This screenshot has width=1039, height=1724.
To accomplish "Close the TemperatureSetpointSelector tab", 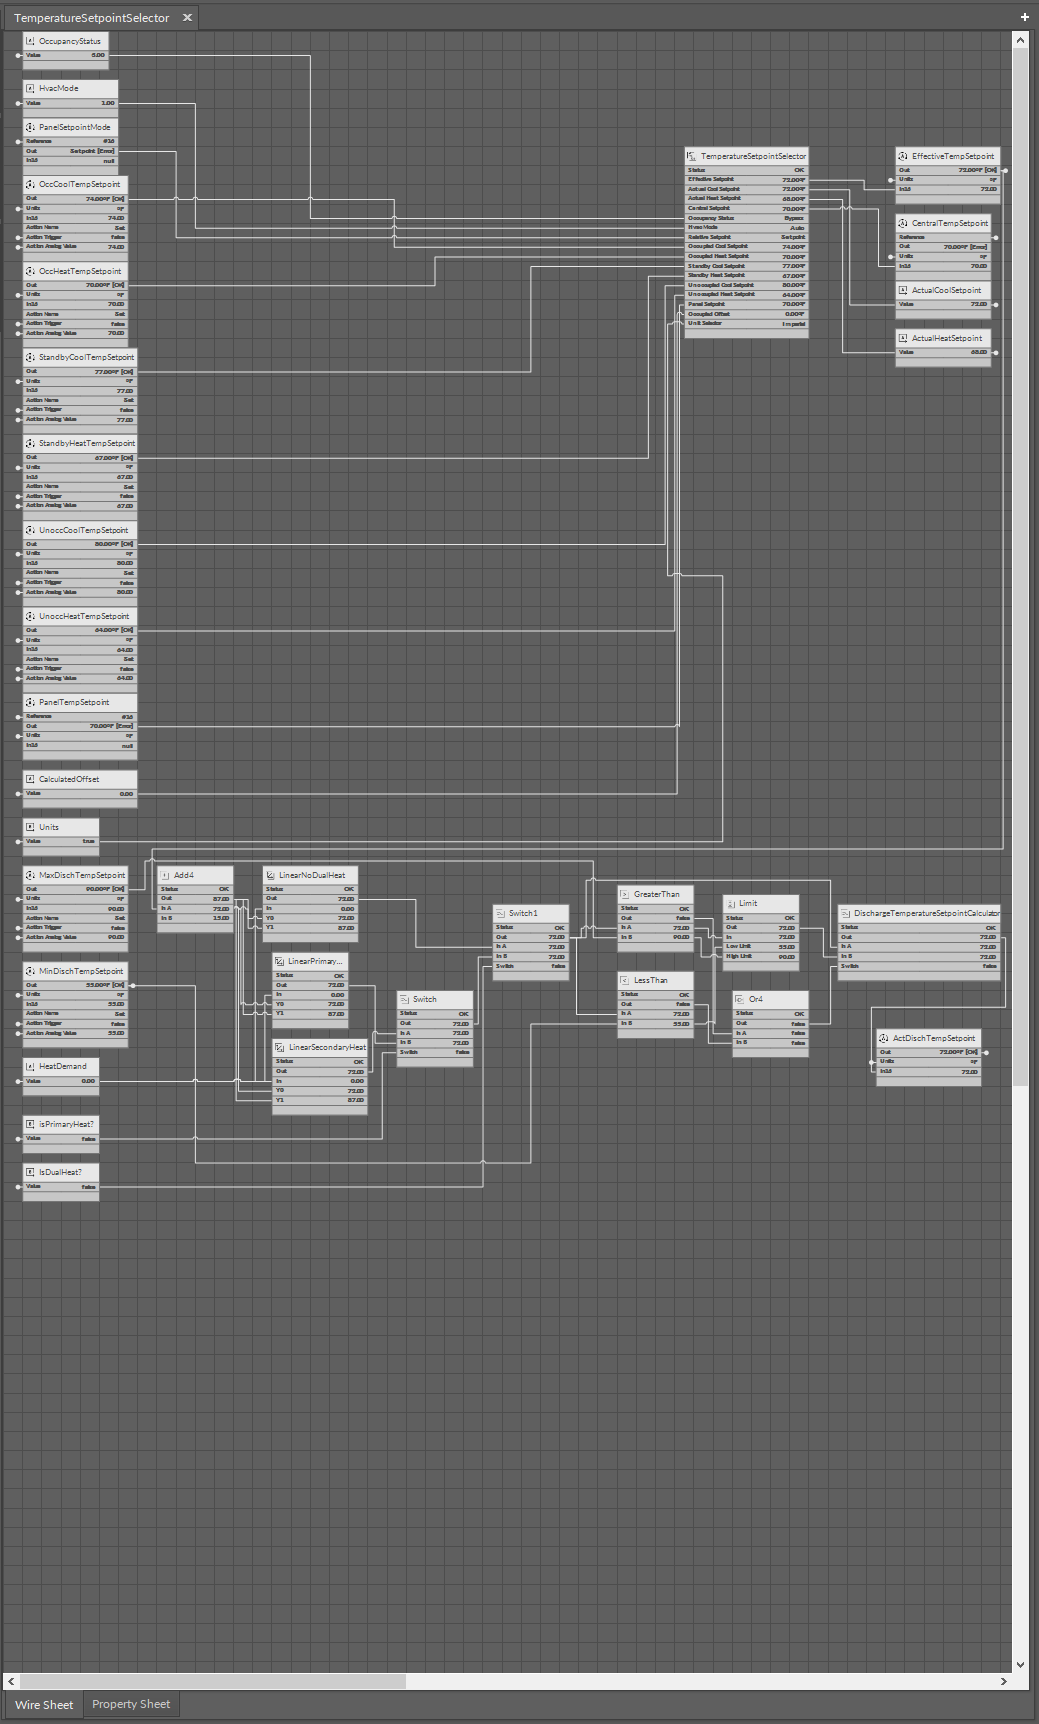I will (187, 18).
